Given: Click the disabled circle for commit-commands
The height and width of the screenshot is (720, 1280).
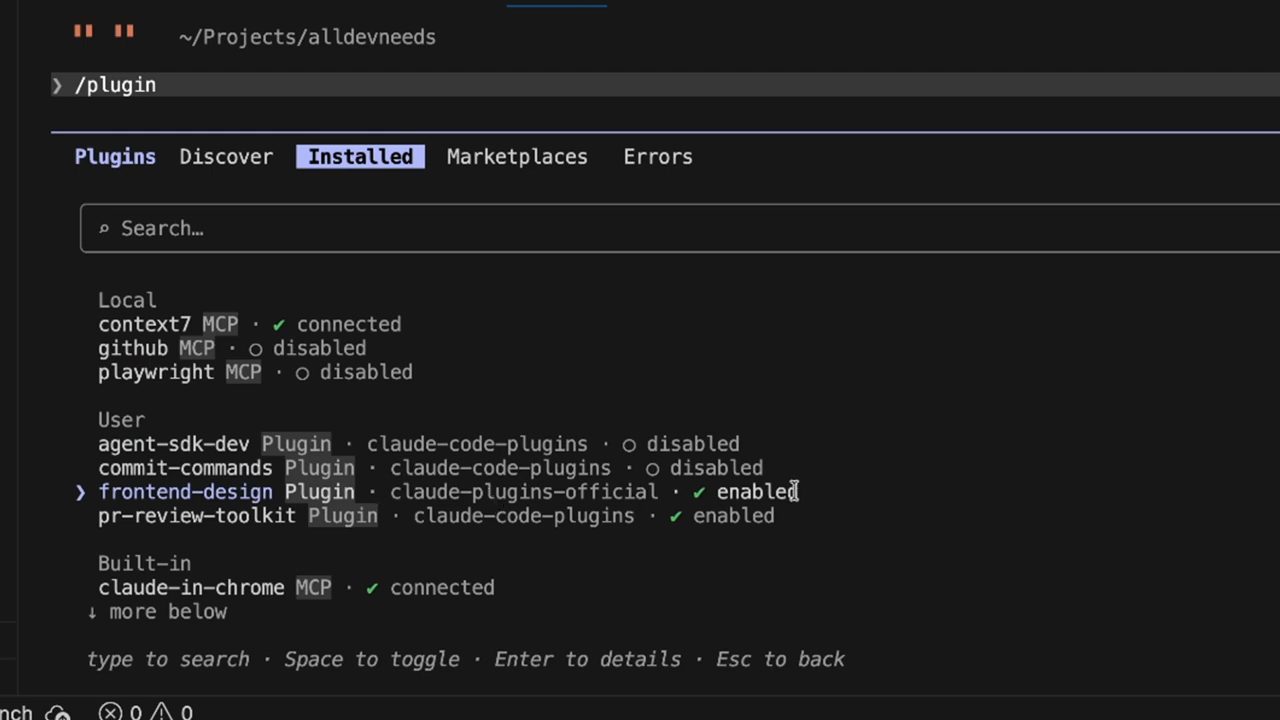Looking at the screenshot, I should coord(652,469).
